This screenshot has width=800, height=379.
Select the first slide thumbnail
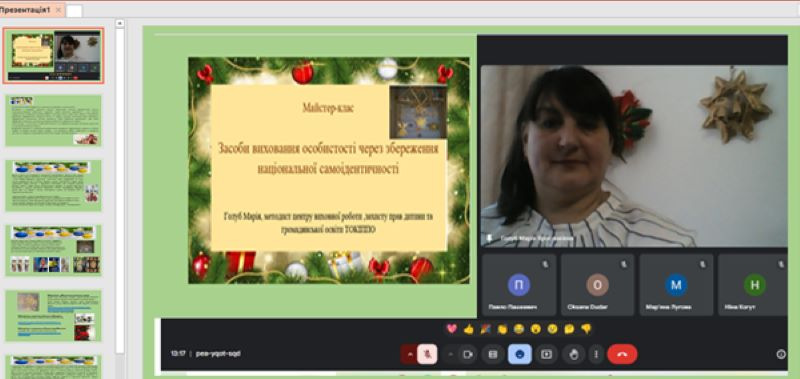(53, 56)
